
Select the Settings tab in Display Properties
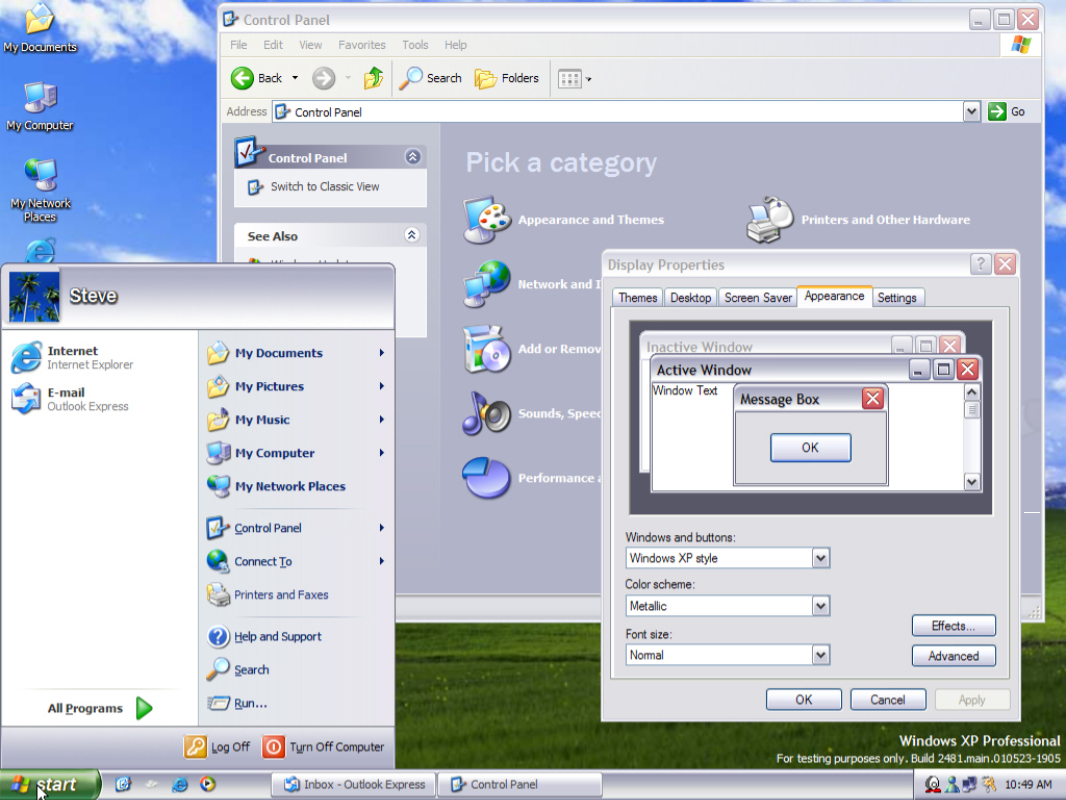point(897,298)
